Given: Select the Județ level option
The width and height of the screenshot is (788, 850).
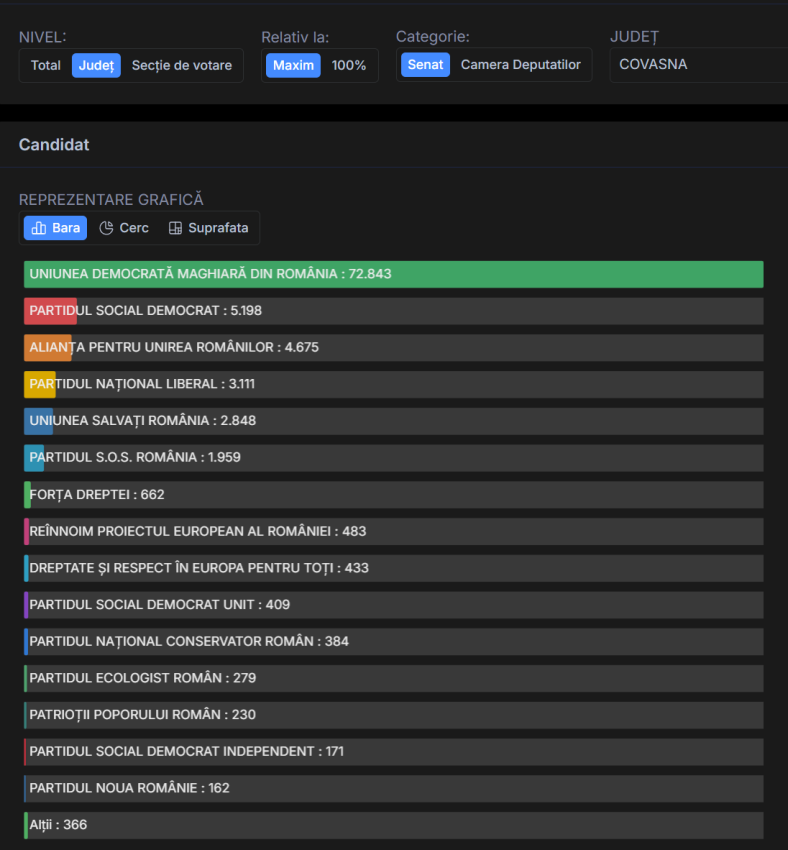Looking at the screenshot, I should click(x=96, y=66).
